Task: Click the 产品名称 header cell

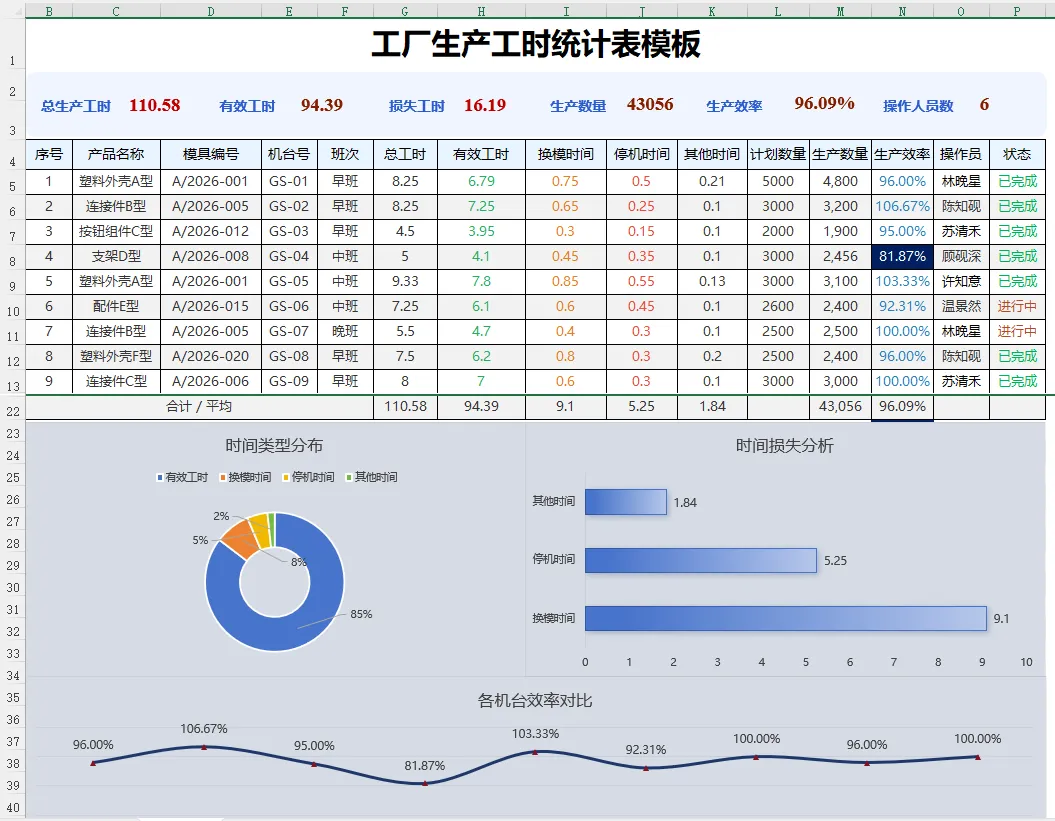Action: tap(116, 154)
